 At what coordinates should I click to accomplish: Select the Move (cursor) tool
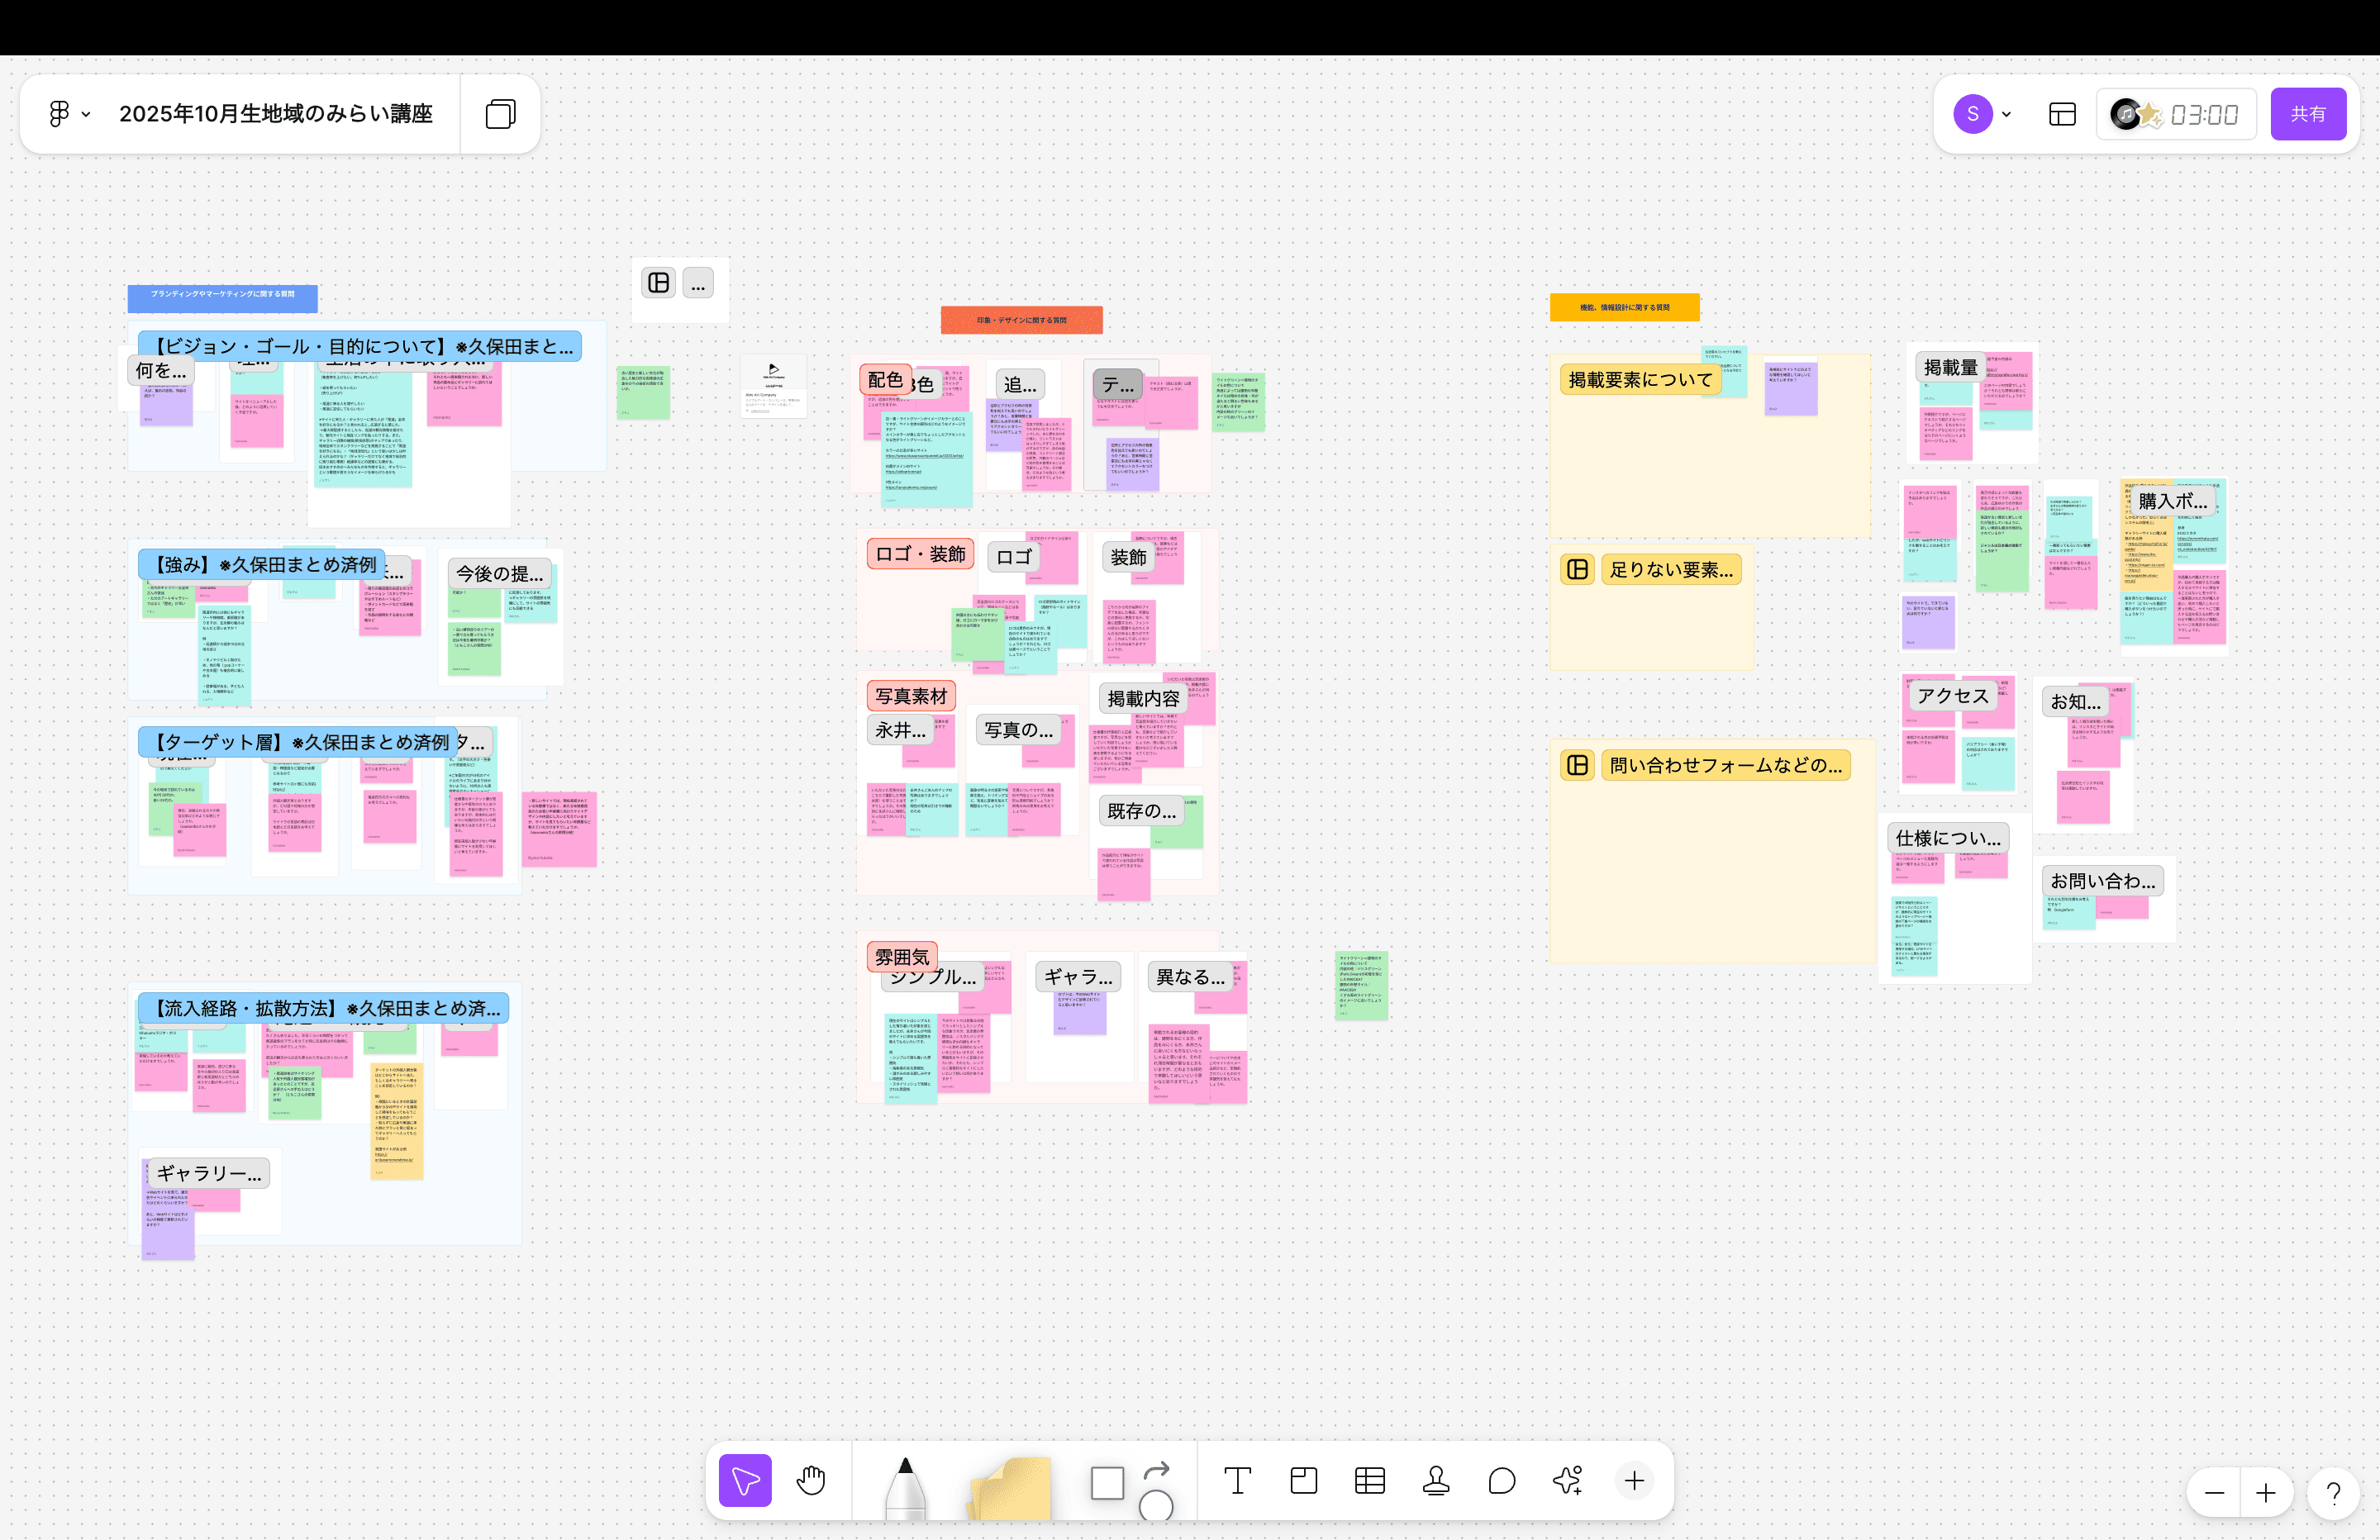[745, 1480]
